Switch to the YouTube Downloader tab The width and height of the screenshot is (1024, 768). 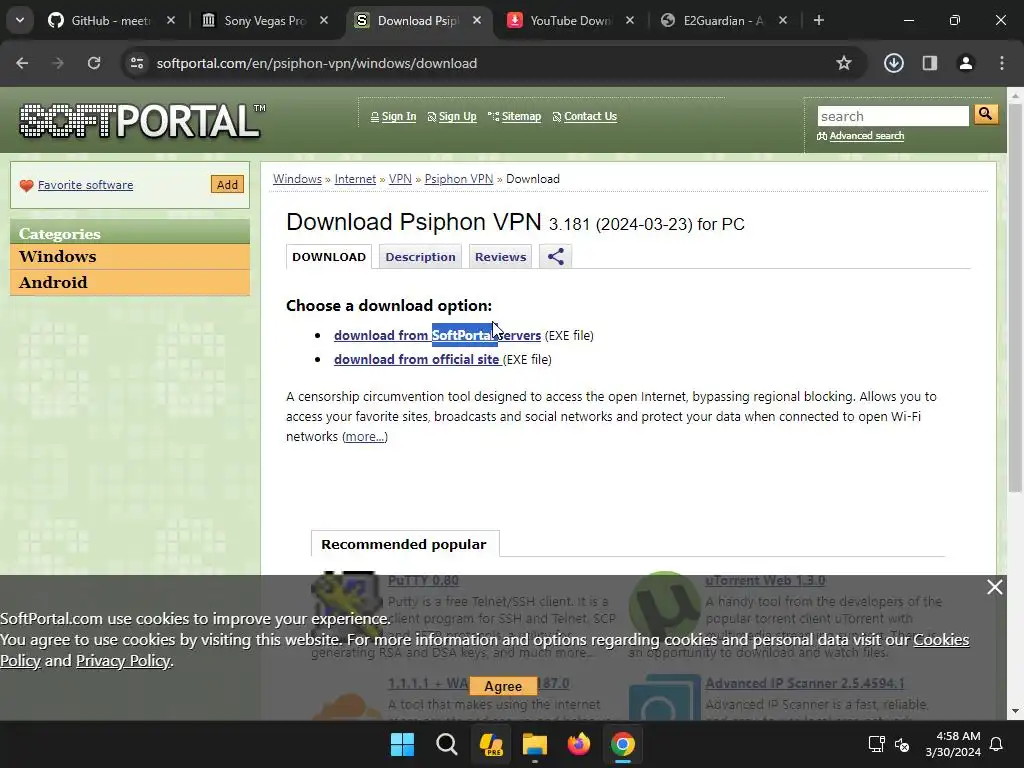571,20
